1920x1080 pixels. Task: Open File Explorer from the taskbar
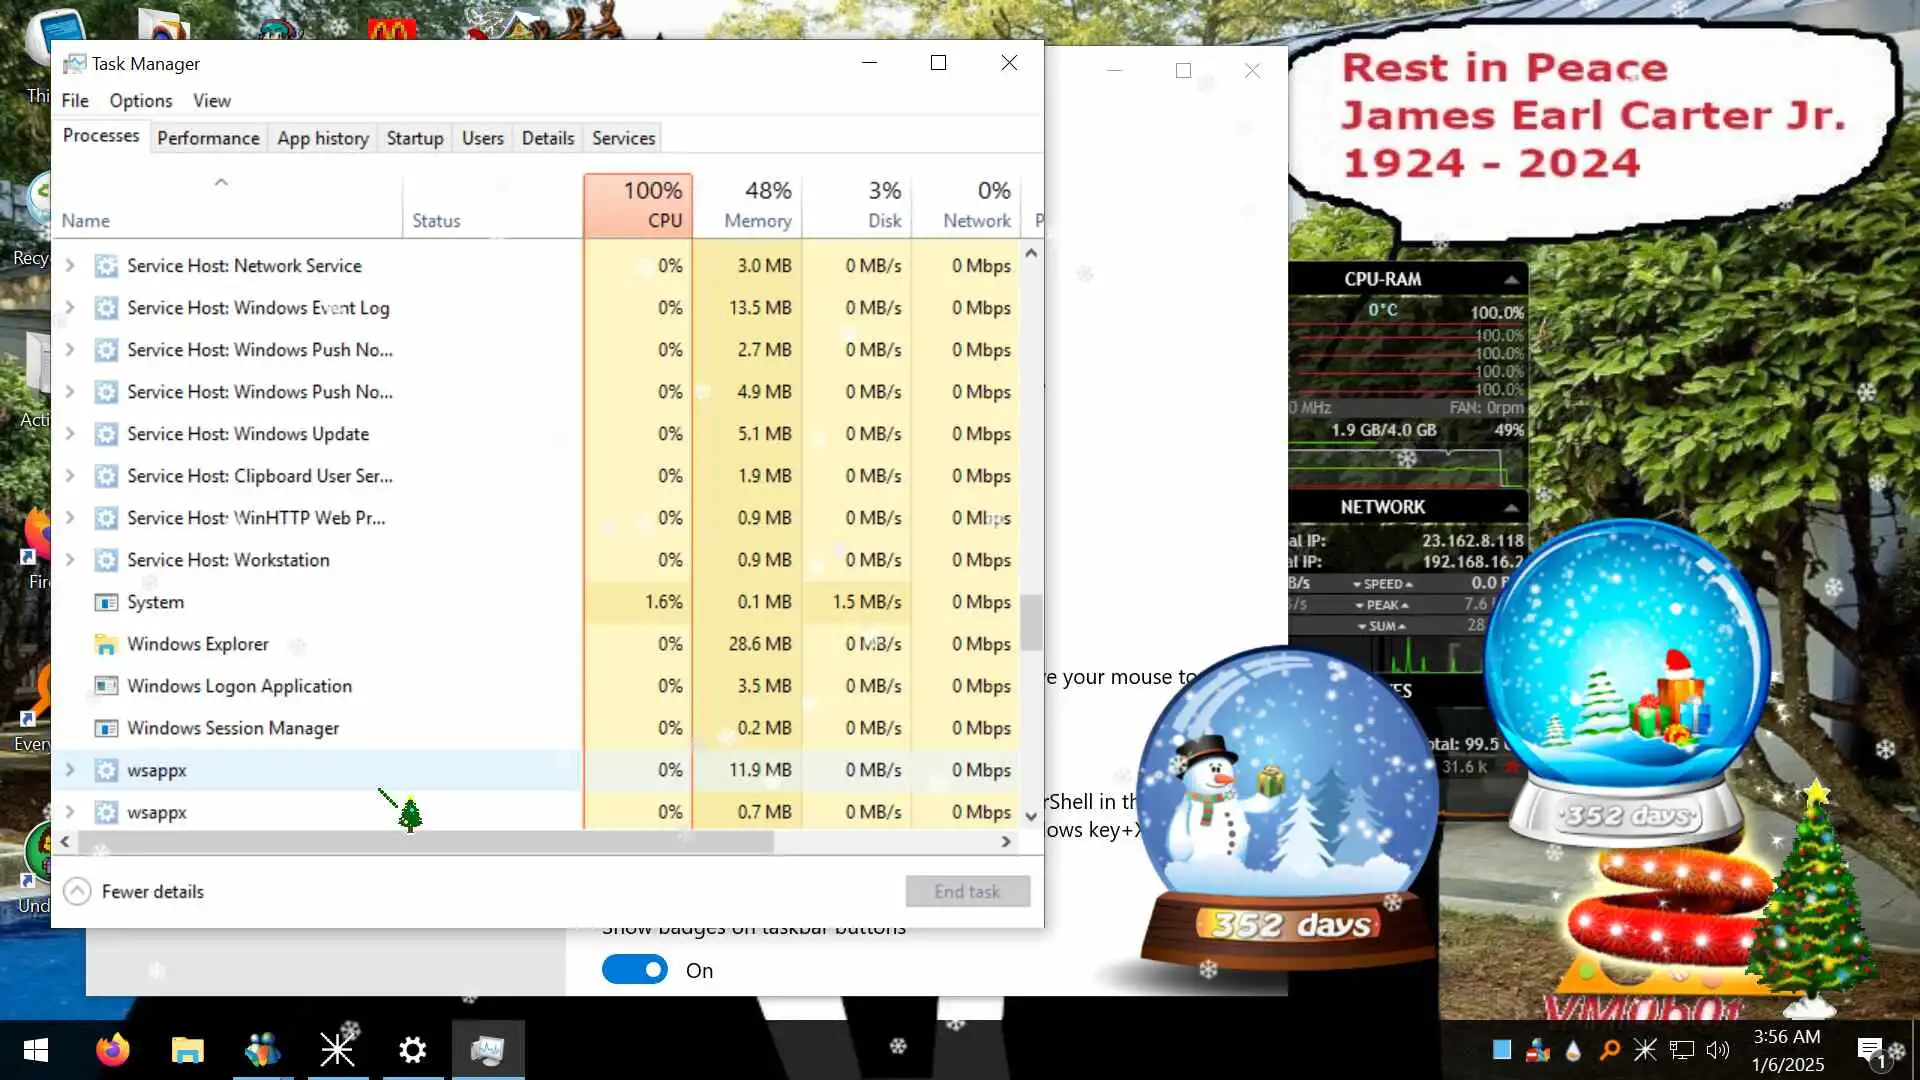click(187, 1050)
